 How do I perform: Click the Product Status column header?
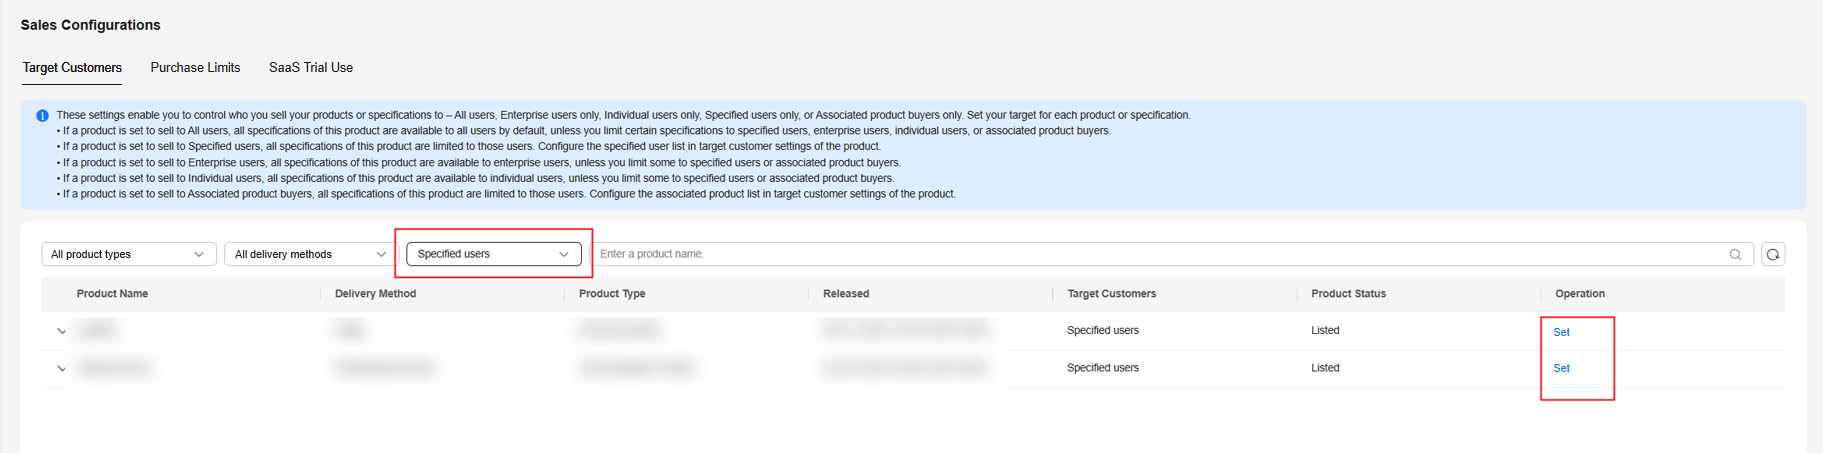tap(1348, 294)
